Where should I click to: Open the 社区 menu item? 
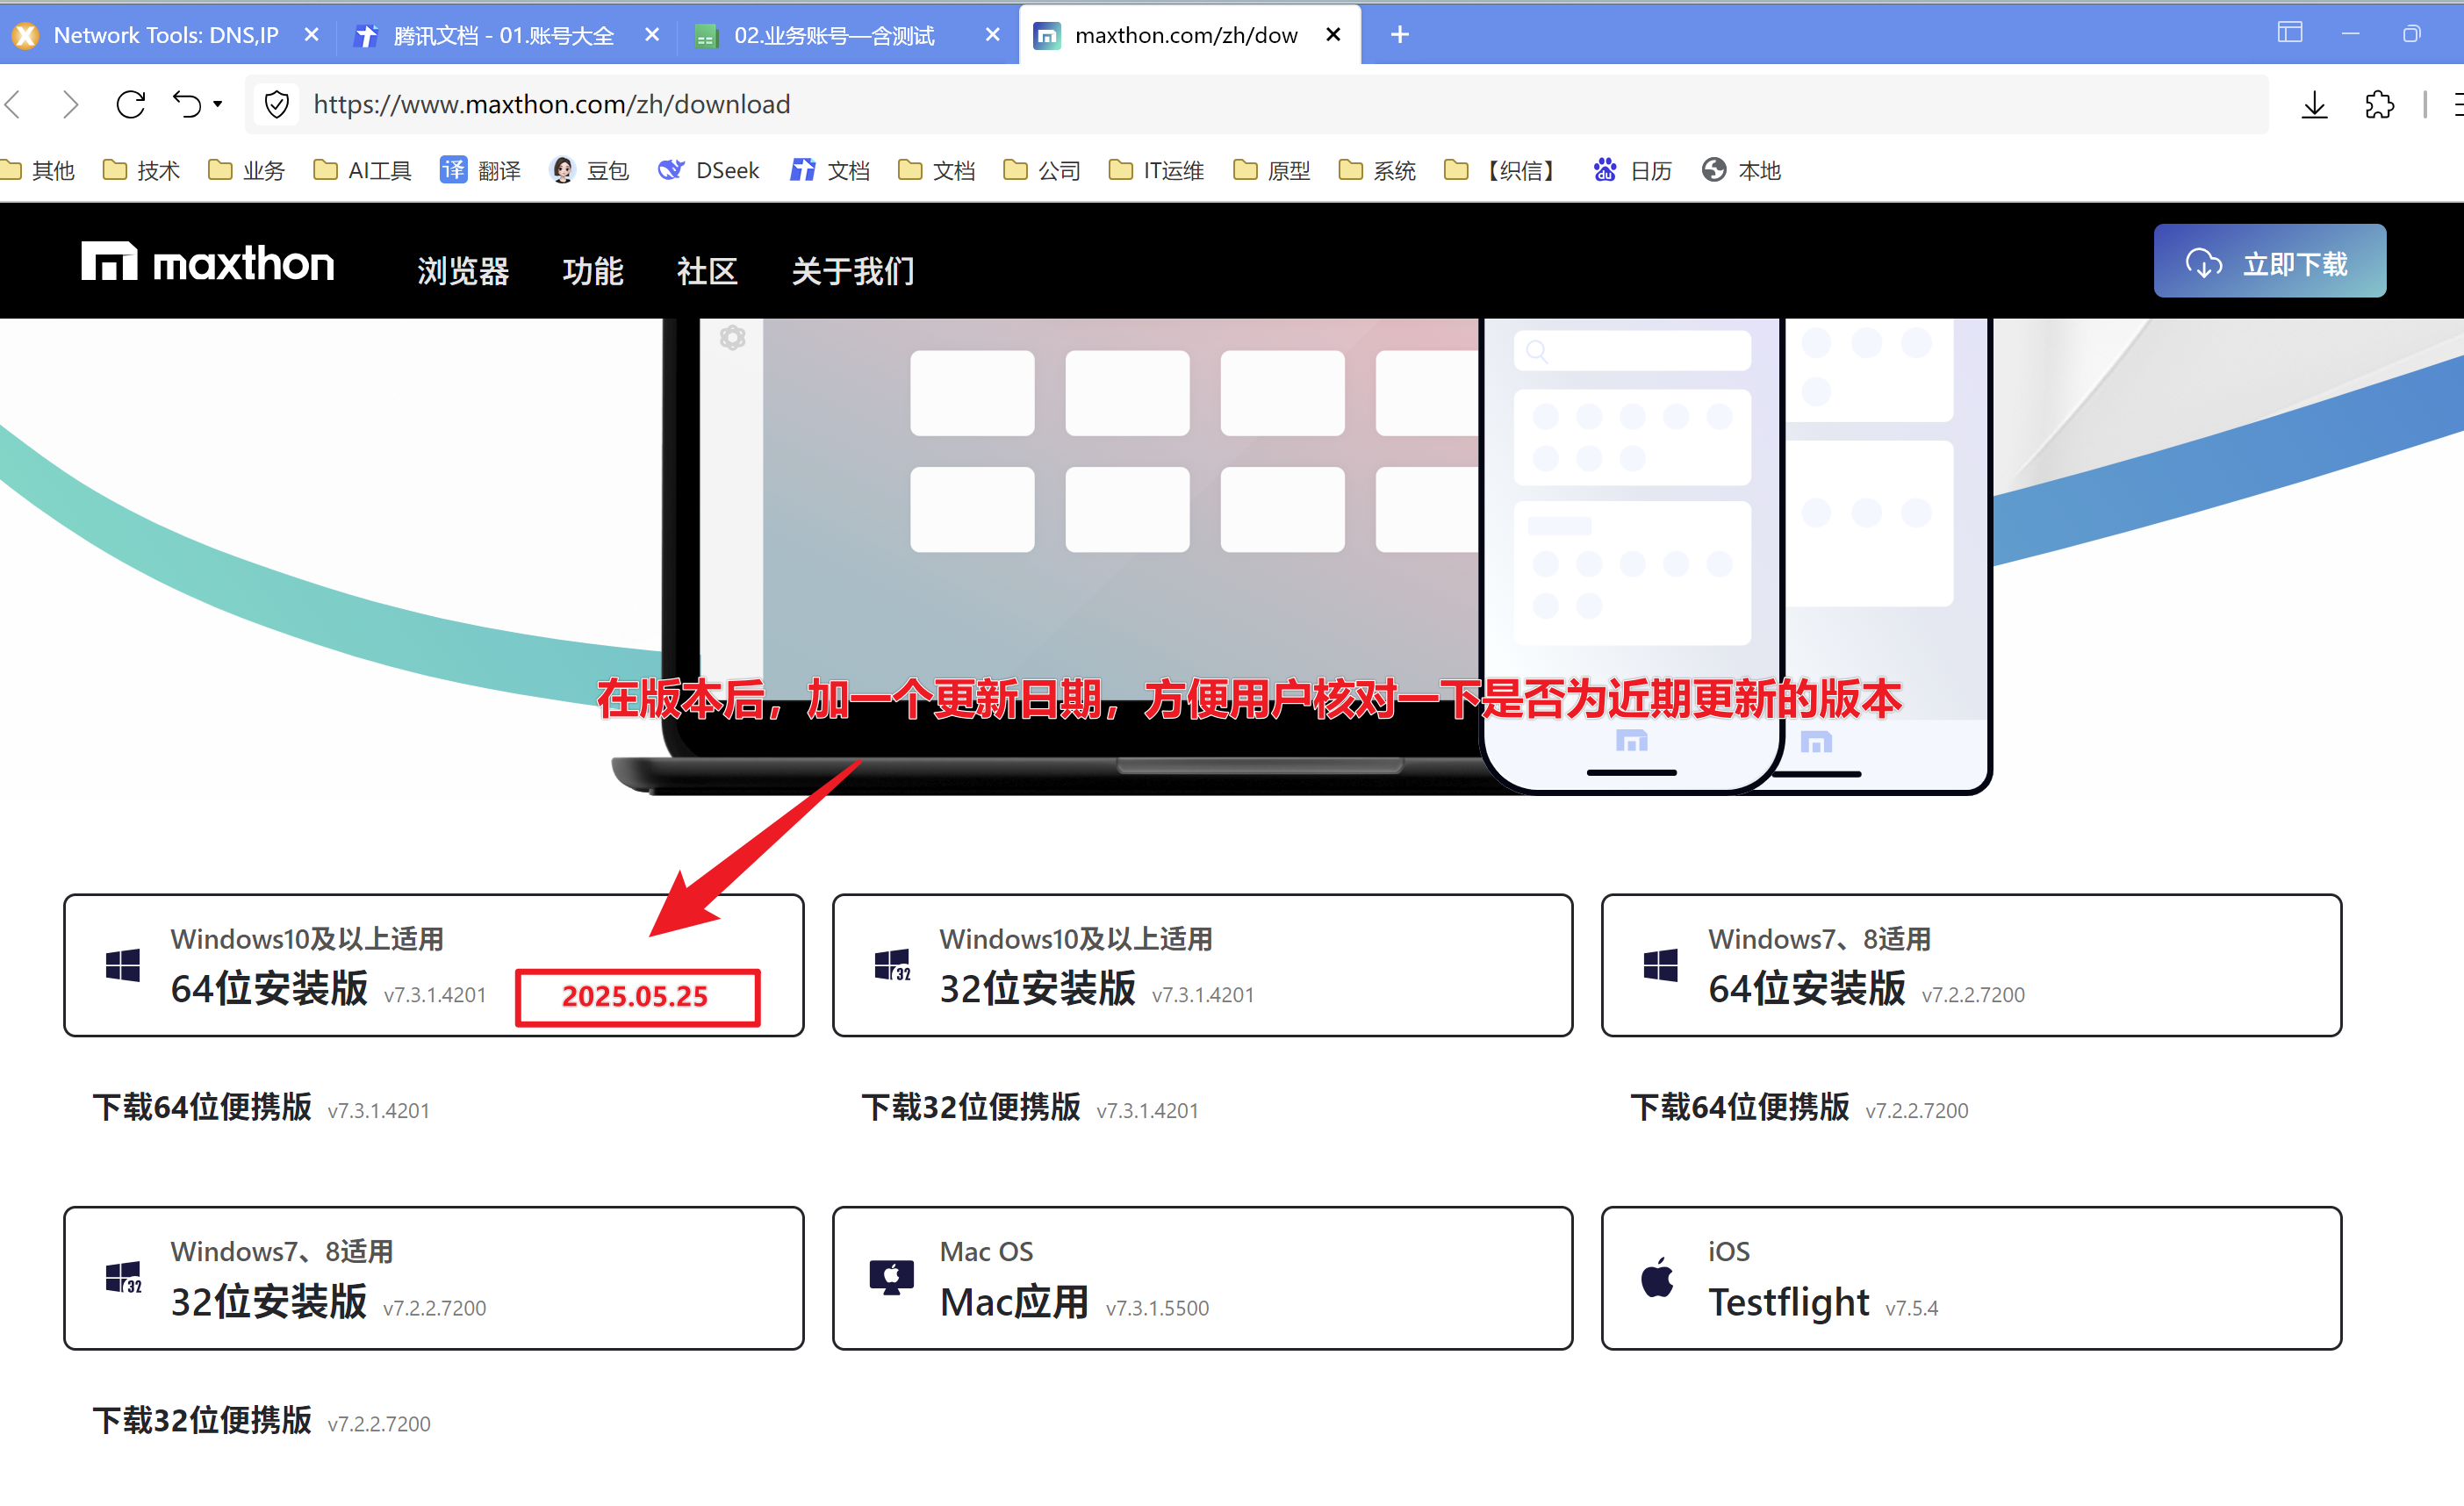pos(707,270)
